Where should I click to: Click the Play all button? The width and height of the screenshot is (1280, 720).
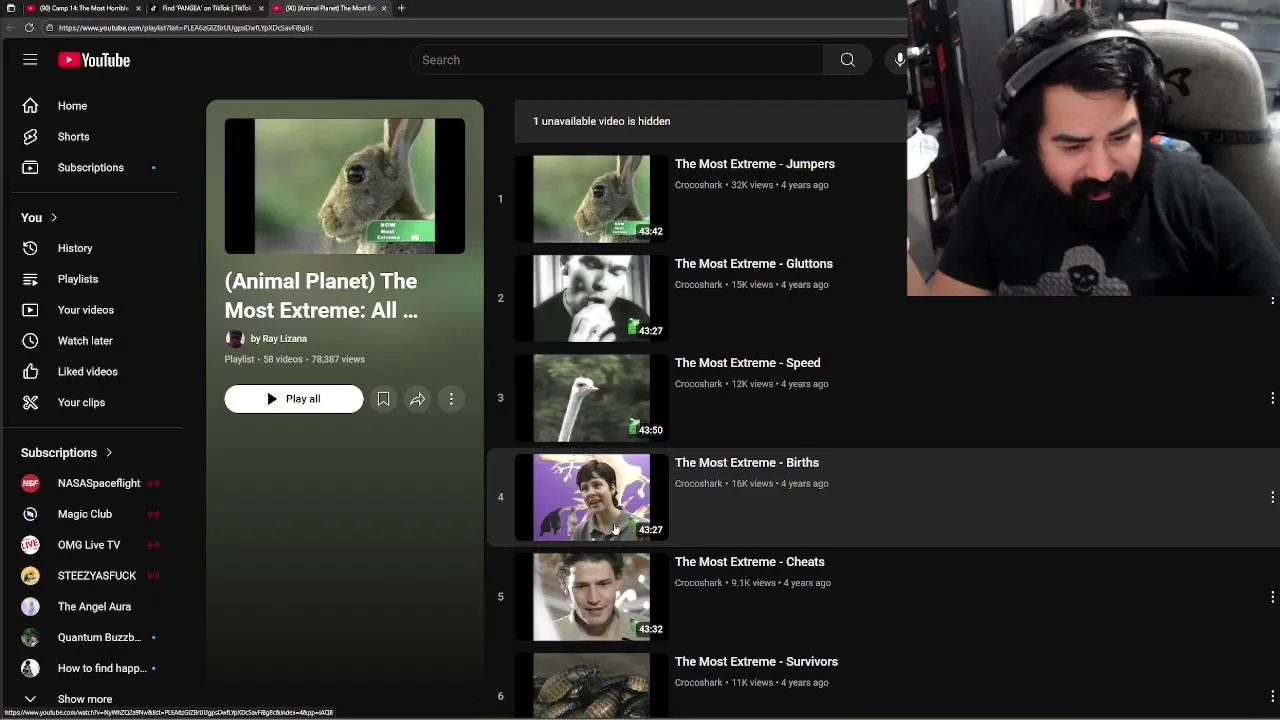pos(294,399)
